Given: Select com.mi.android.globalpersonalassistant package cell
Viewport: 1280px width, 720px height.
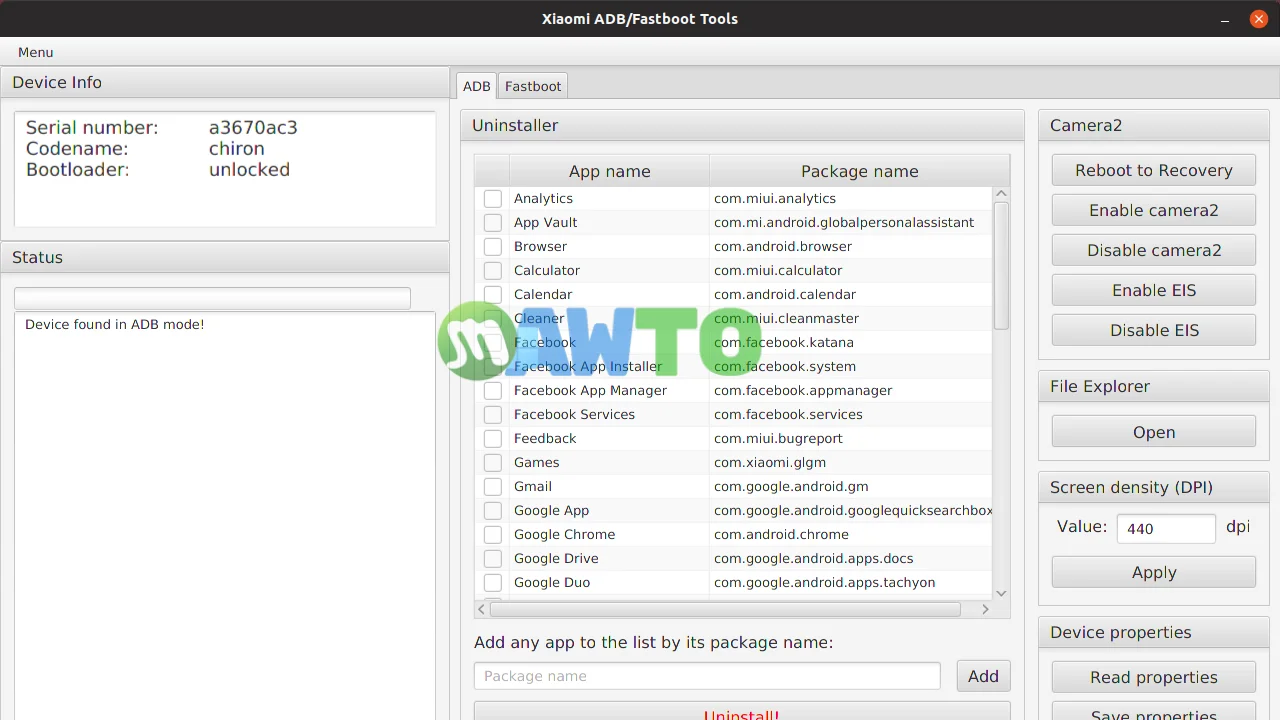Looking at the screenshot, I should [851, 222].
